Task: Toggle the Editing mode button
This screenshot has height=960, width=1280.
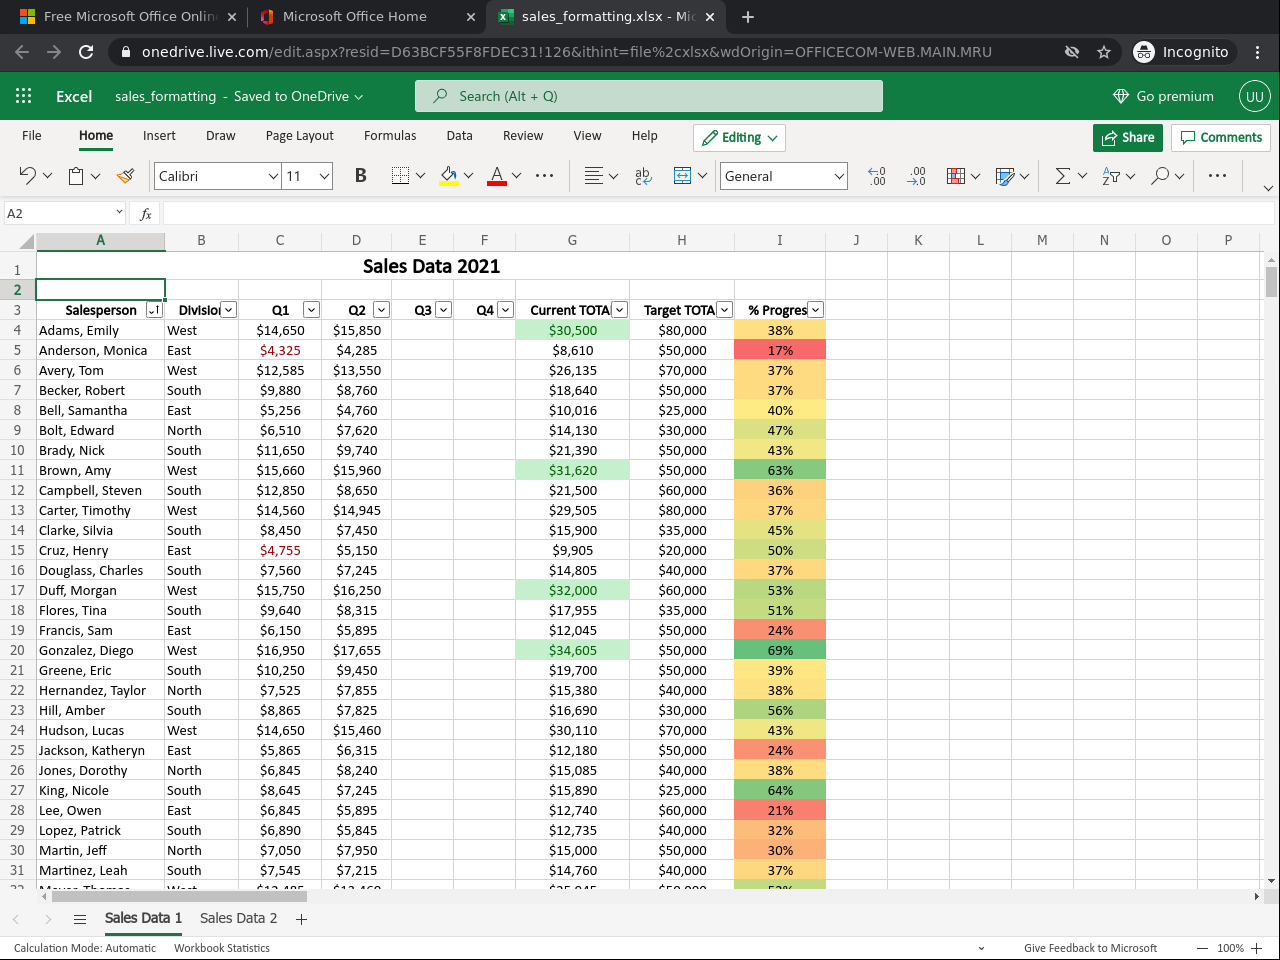Action: point(740,138)
